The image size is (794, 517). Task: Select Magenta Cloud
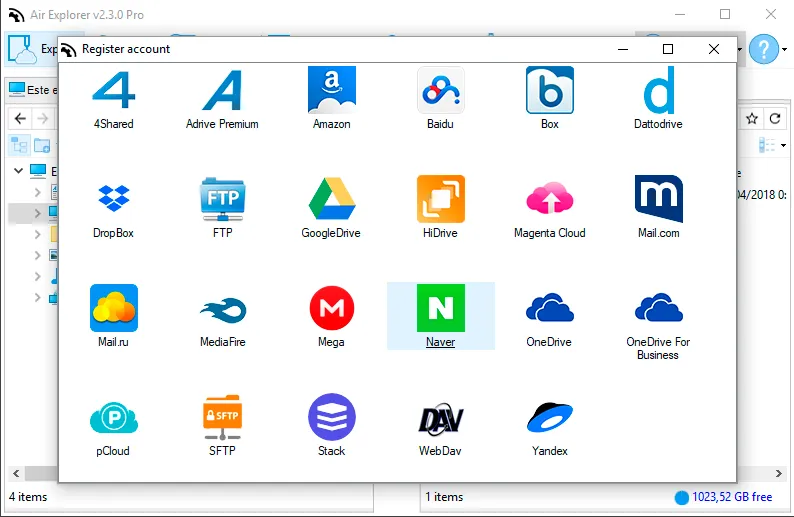tap(549, 208)
